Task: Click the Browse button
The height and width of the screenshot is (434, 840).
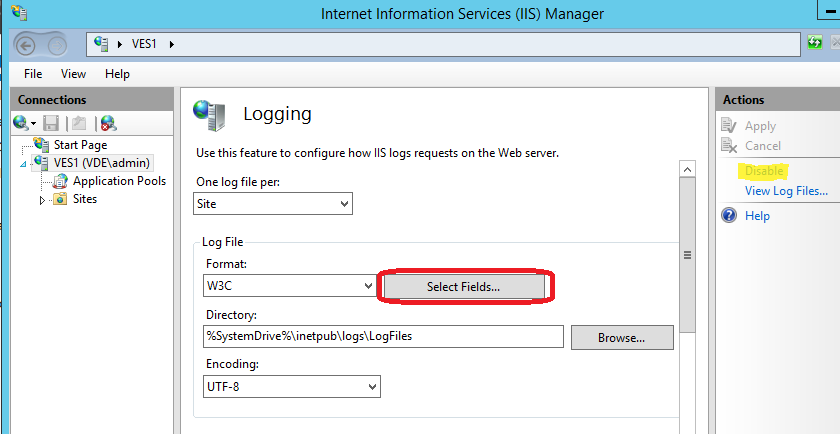Action: click(621, 338)
